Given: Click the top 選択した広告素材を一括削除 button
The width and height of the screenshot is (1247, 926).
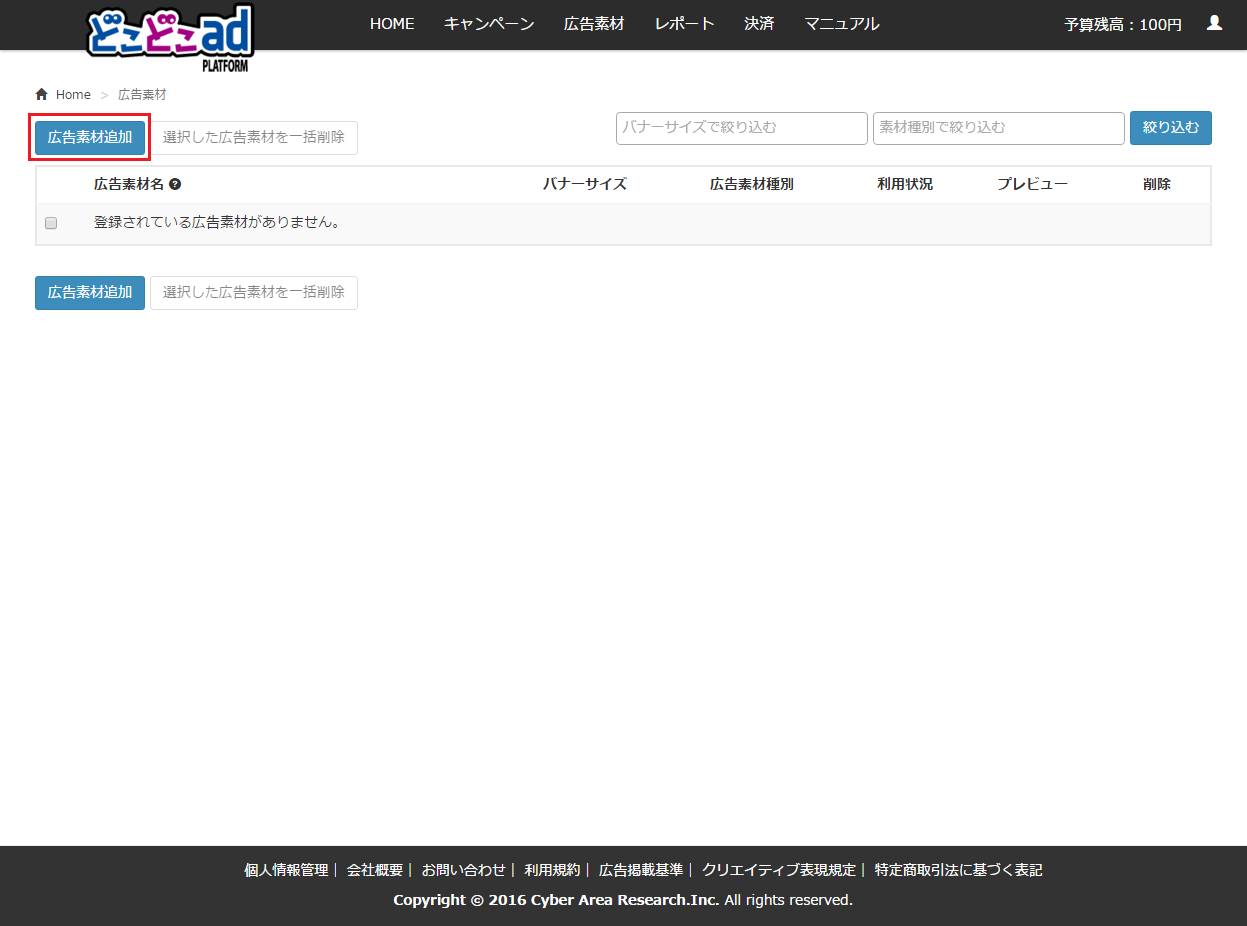Looking at the screenshot, I should 254,138.
